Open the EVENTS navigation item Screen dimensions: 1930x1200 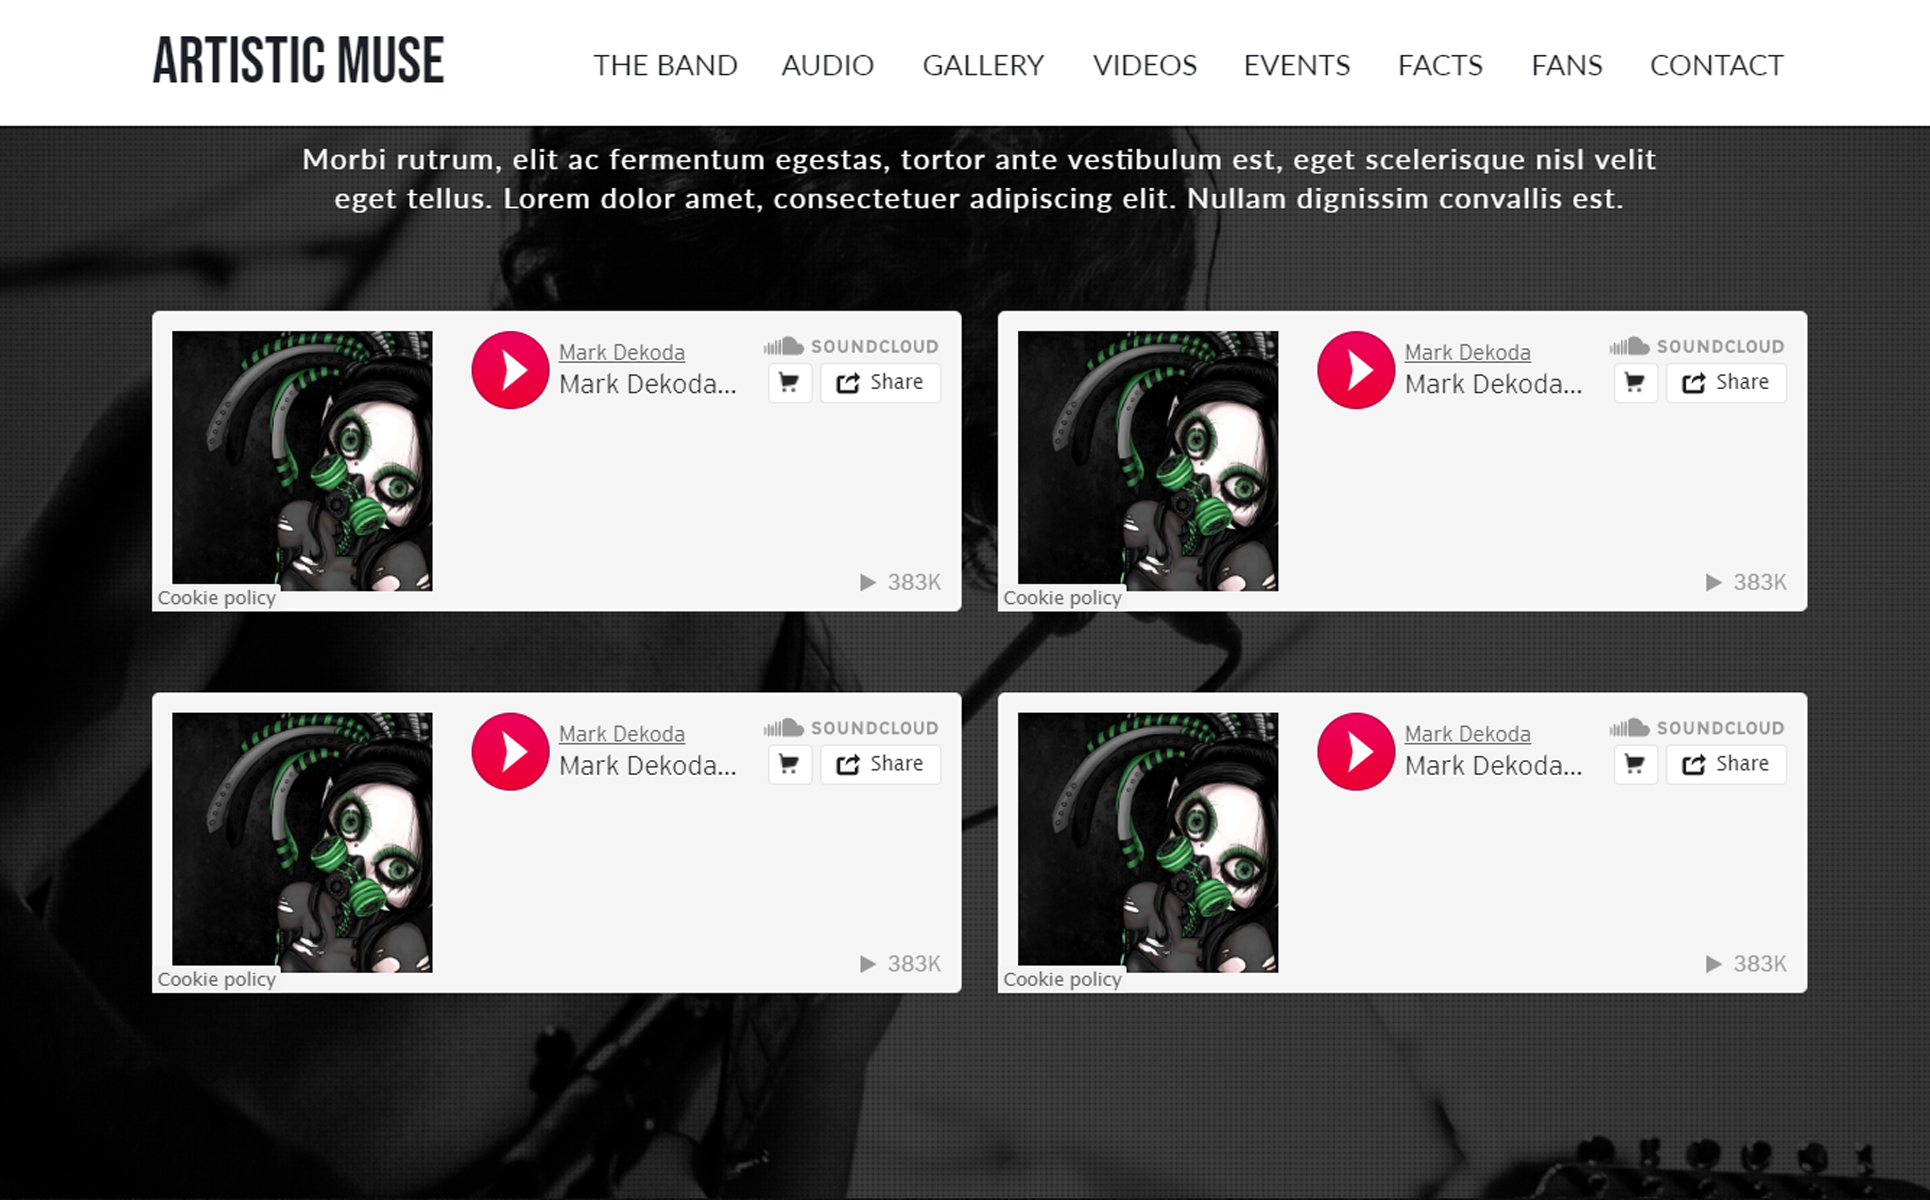(1297, 65)
